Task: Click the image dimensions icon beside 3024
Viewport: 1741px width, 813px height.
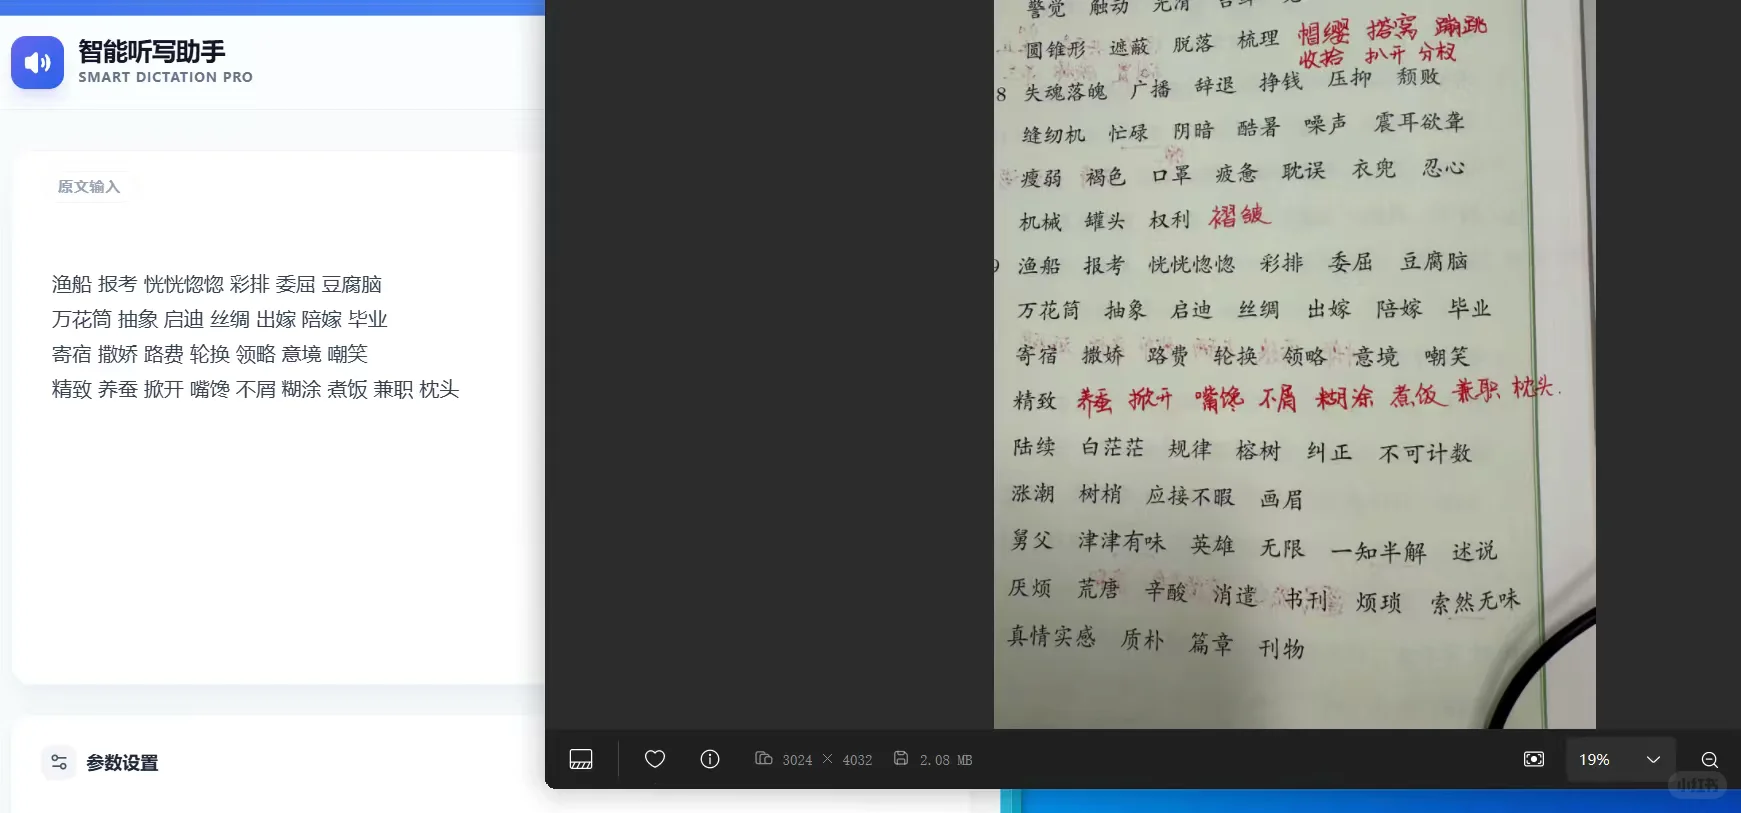Action: click(764, 758)
